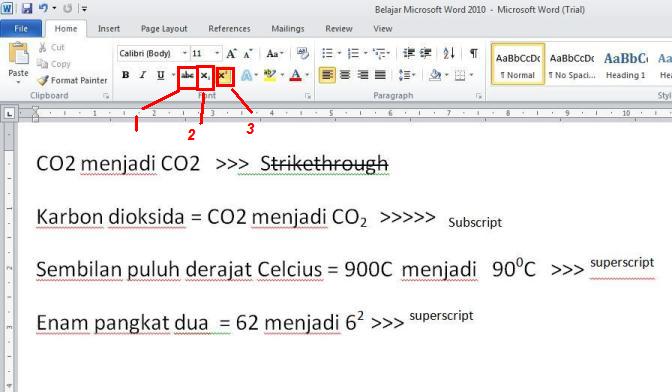
Task: Click the Numbering list icon
Action: pyautogui.click(x=353, y=53)
